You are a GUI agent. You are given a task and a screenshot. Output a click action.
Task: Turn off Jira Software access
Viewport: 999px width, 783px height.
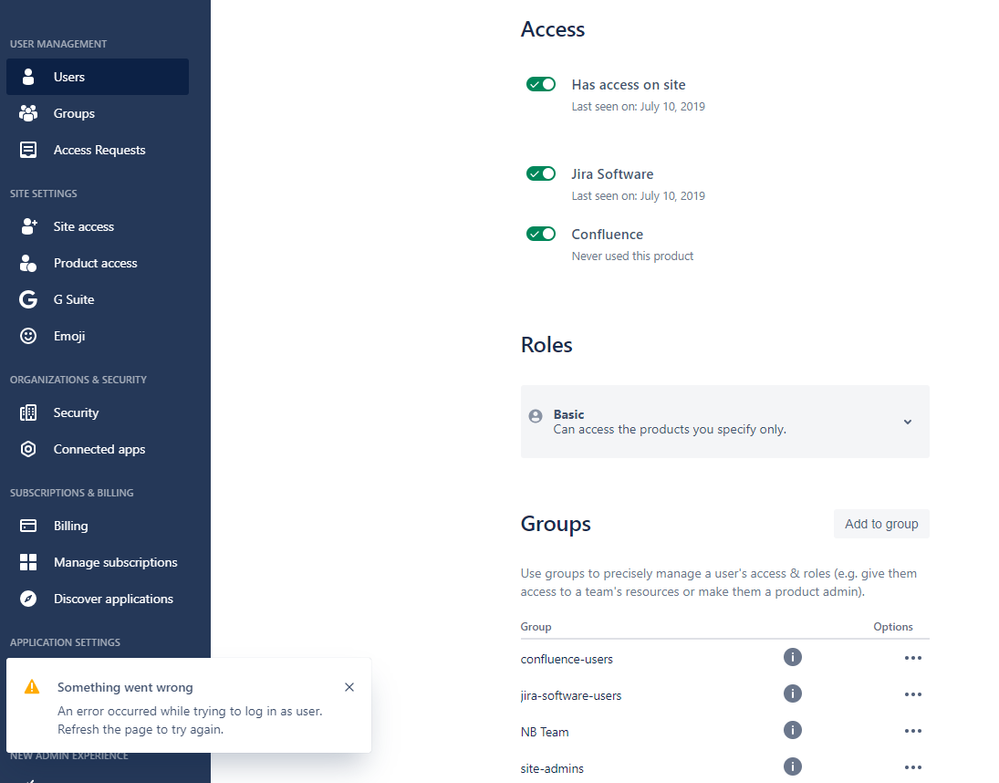click(x=541, y=173)
